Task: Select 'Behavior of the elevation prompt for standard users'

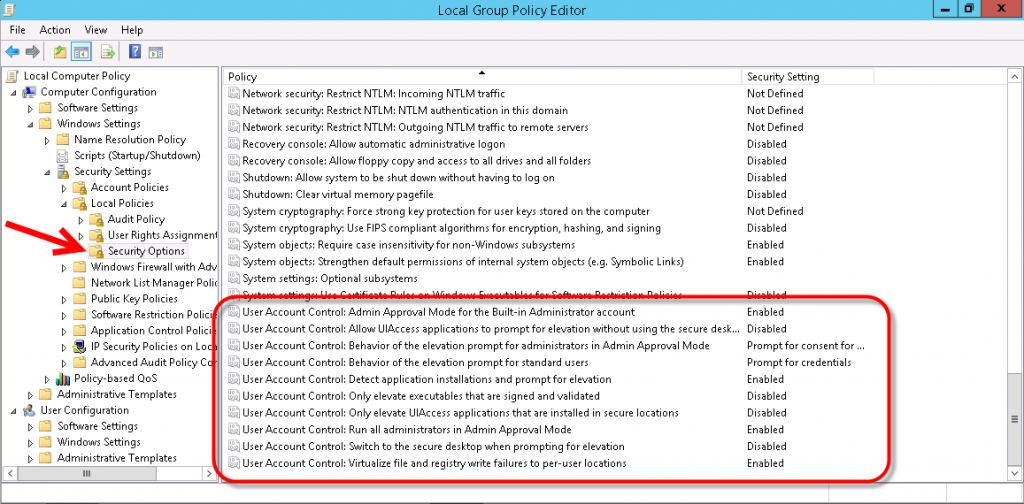Action: point(415,362)
